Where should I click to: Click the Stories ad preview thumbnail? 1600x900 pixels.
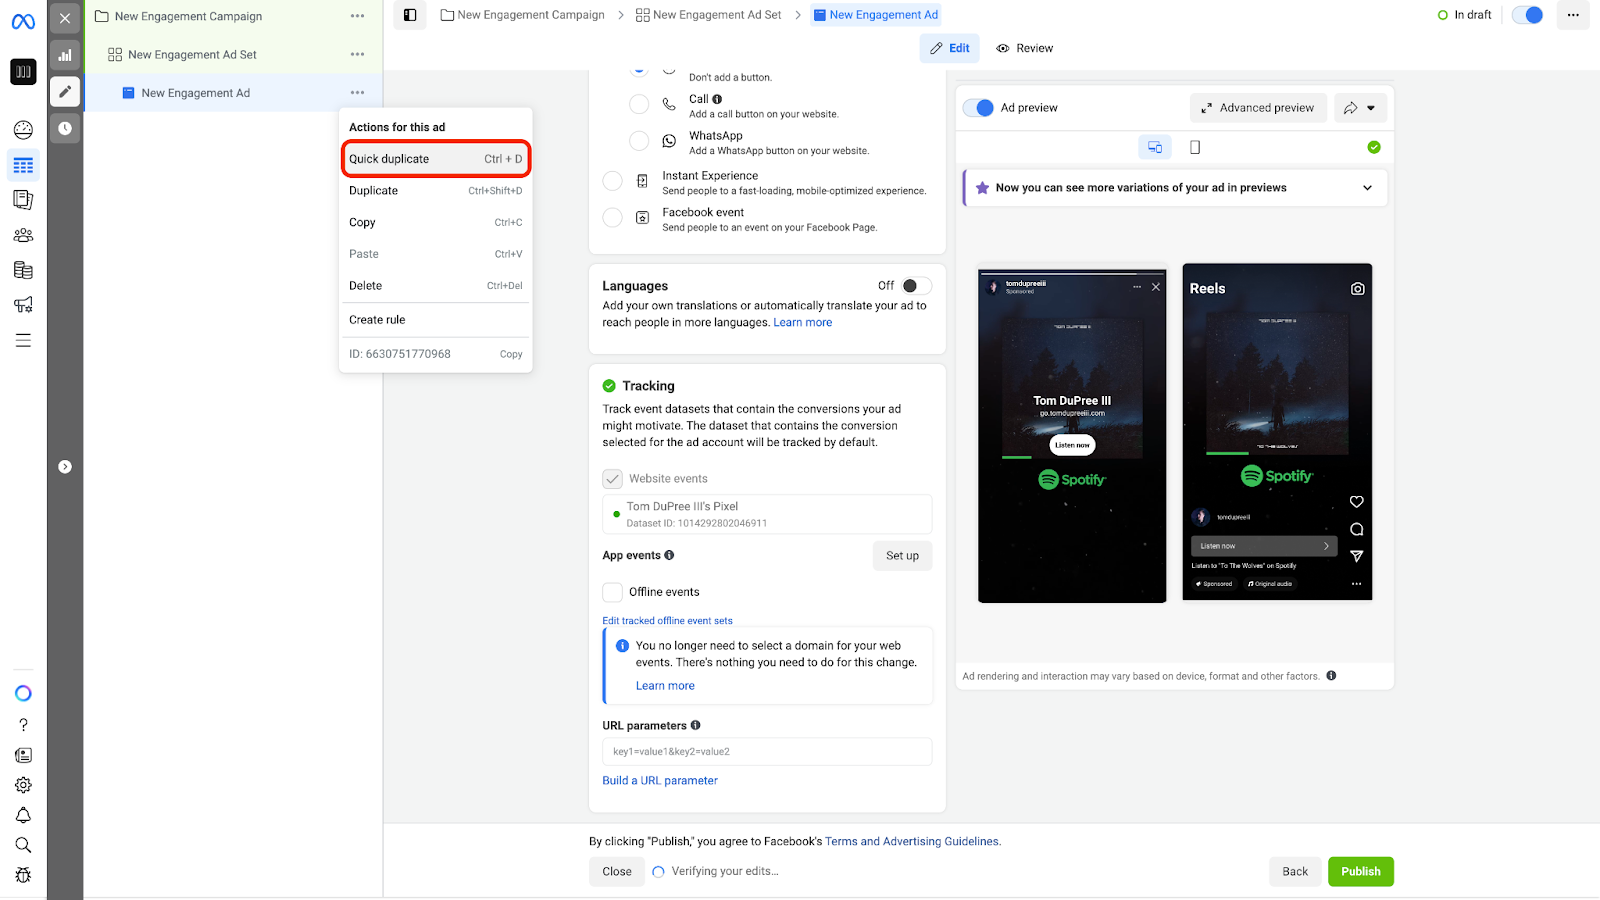tap(1072, 436)
